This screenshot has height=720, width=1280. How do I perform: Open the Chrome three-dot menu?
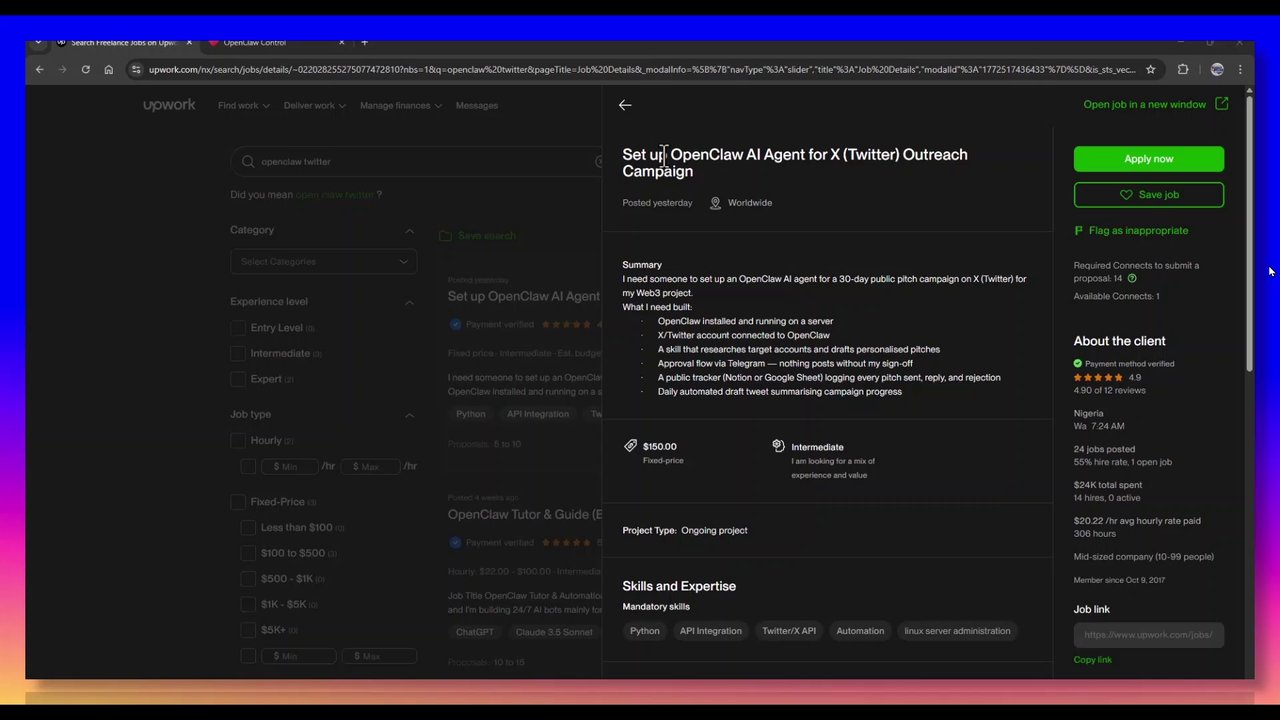point(1240,69)
